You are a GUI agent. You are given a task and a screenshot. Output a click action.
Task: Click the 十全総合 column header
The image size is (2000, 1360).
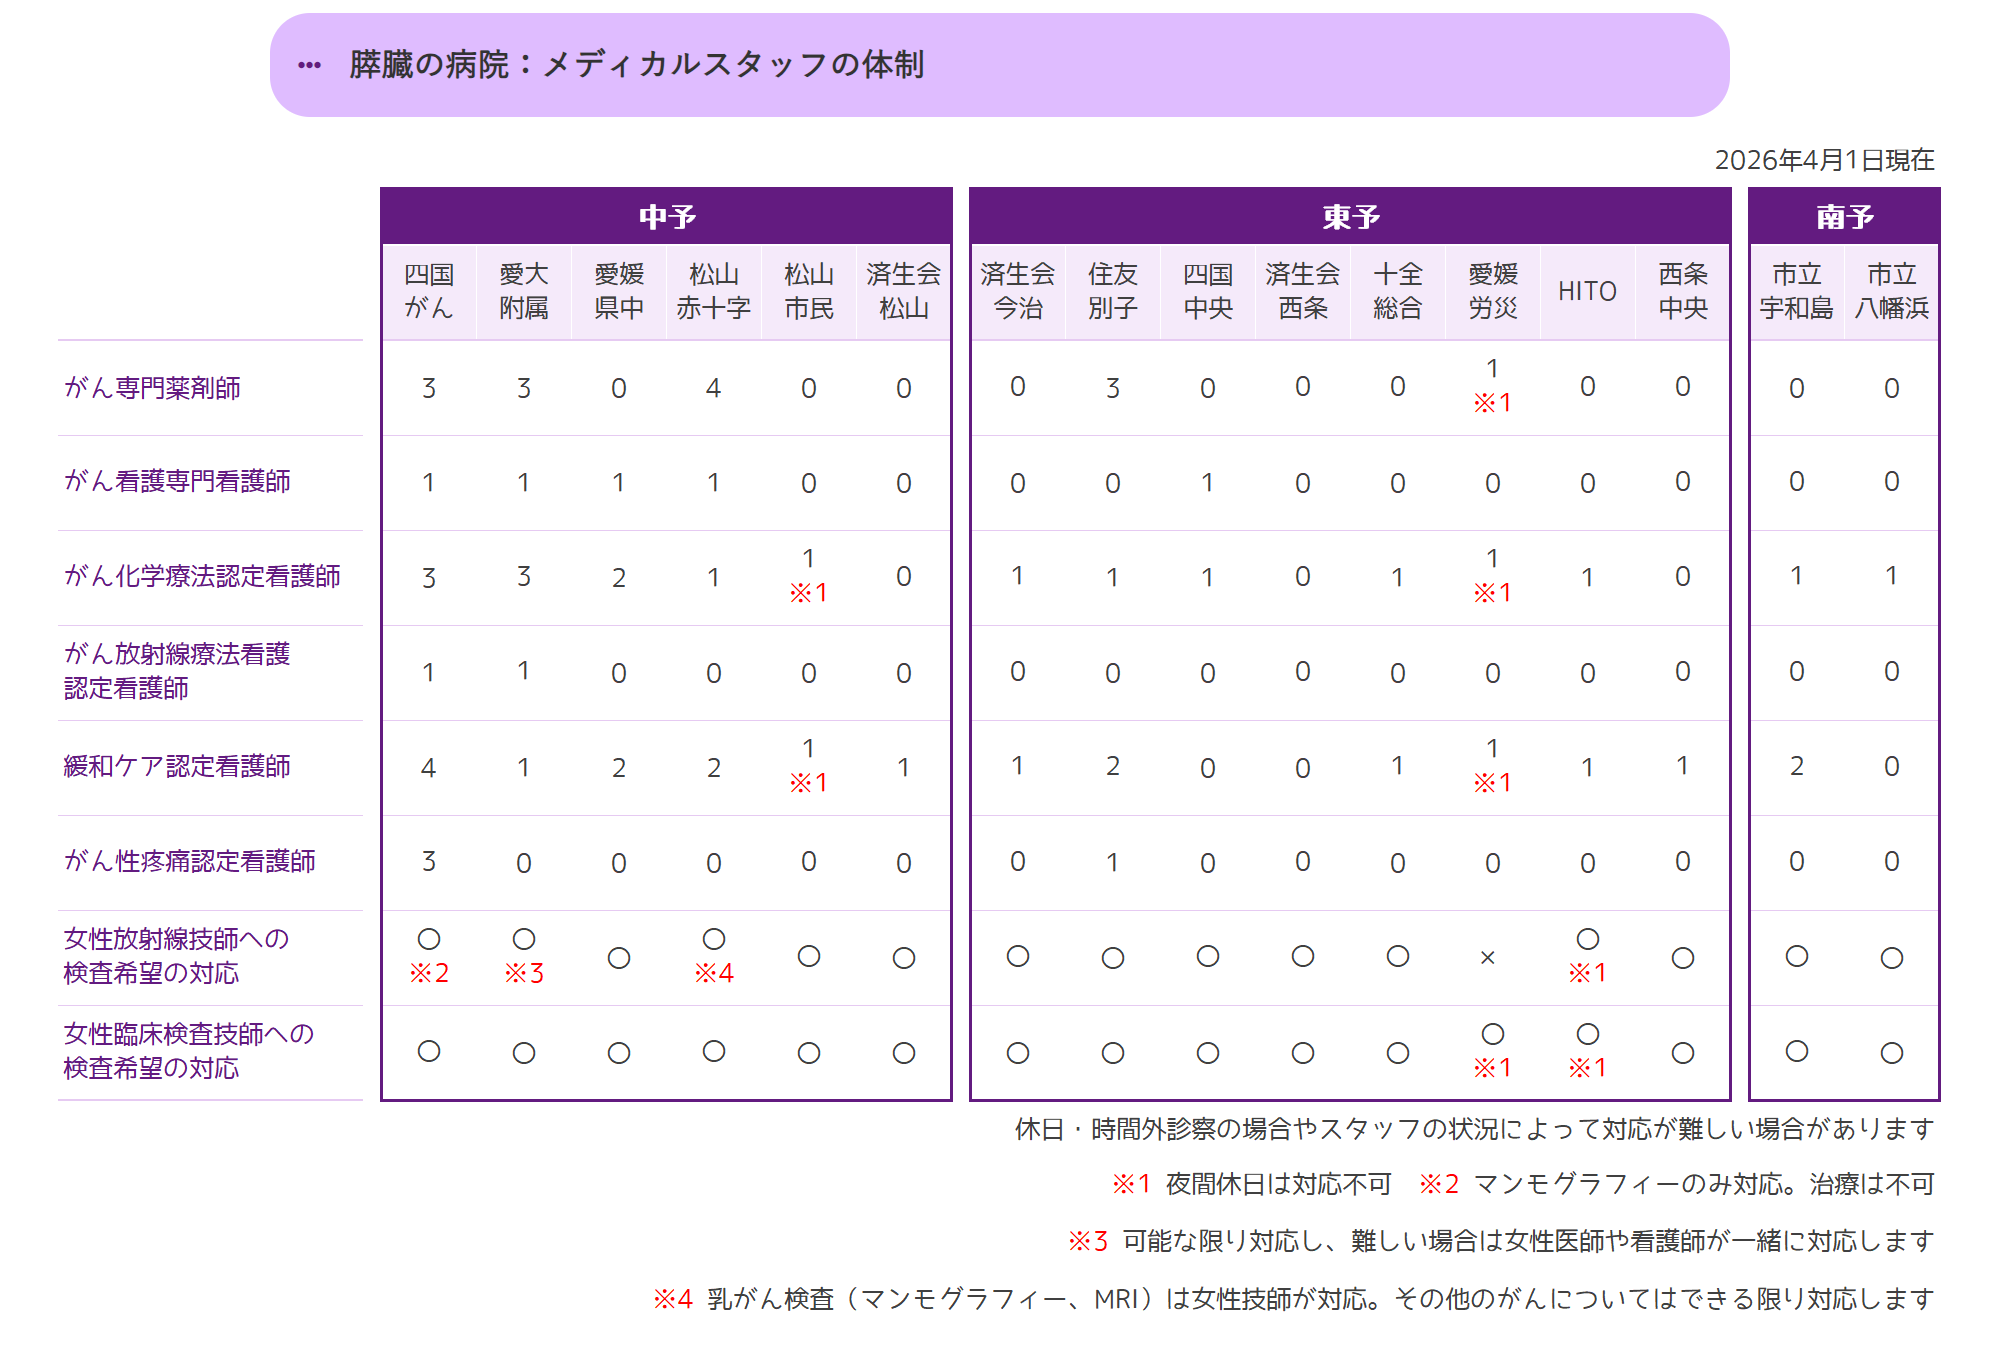click(x=1398, y=291)
